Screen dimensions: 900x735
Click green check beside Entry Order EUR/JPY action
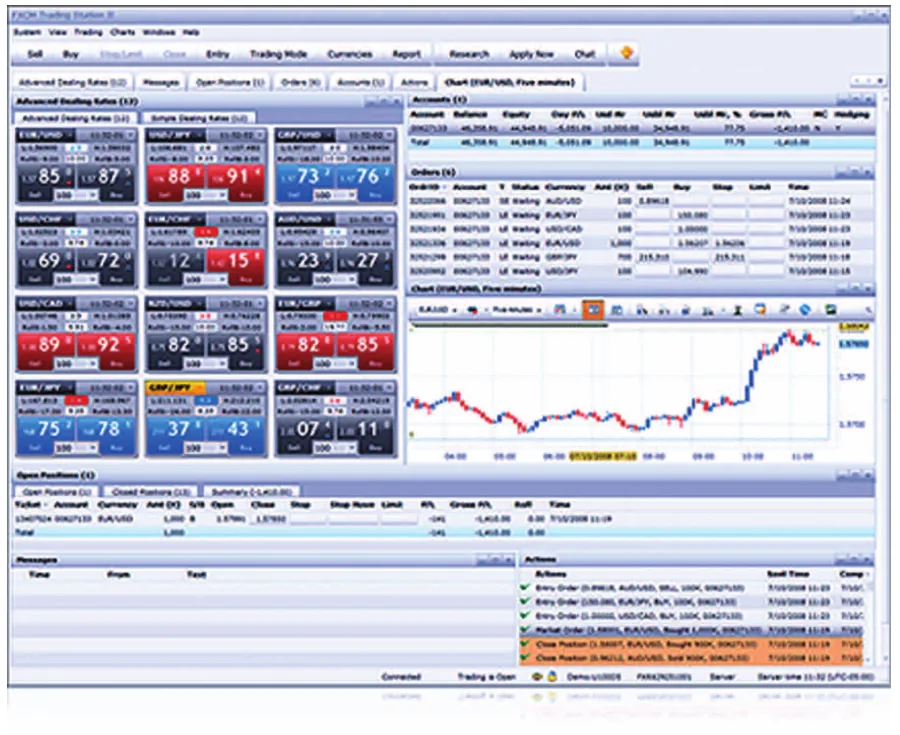click(x=524, y=601)
